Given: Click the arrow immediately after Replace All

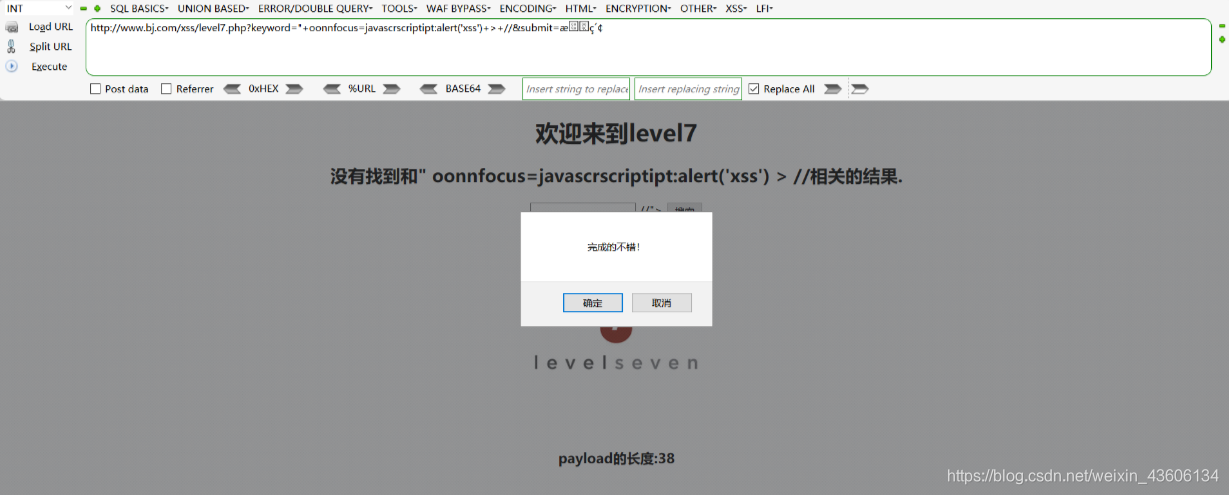Looking at the screenshot, I should (833, 89).
